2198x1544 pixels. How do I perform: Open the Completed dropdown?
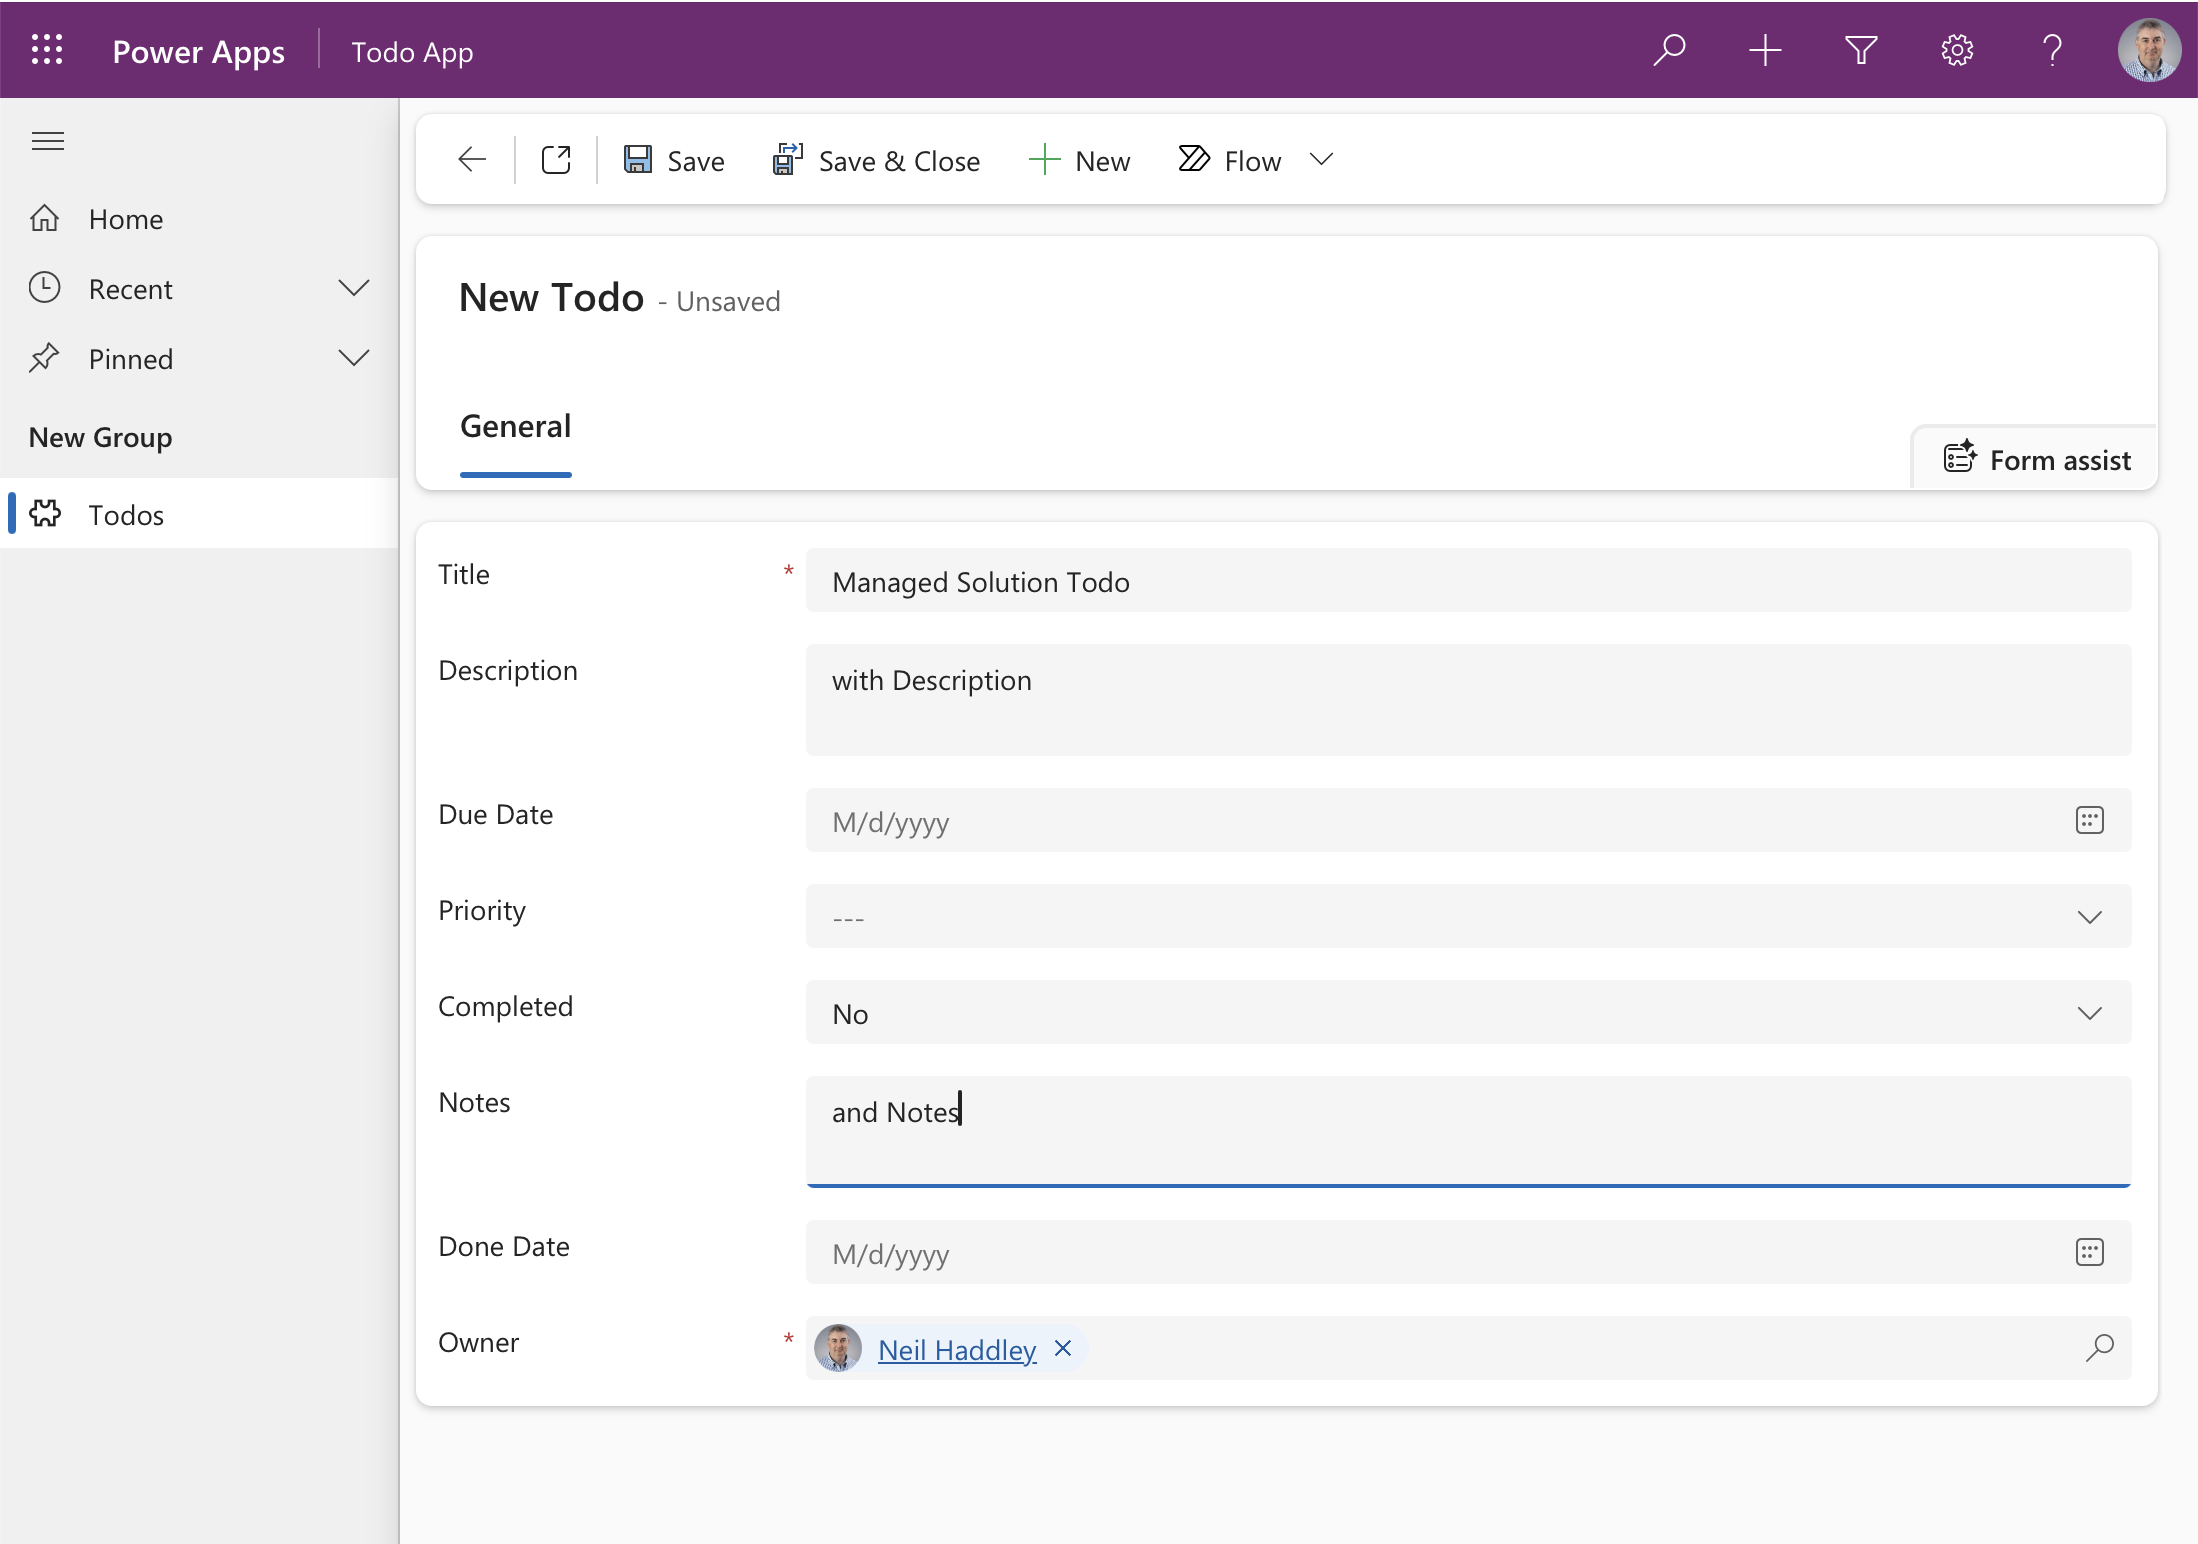tap(1468, 1013)
